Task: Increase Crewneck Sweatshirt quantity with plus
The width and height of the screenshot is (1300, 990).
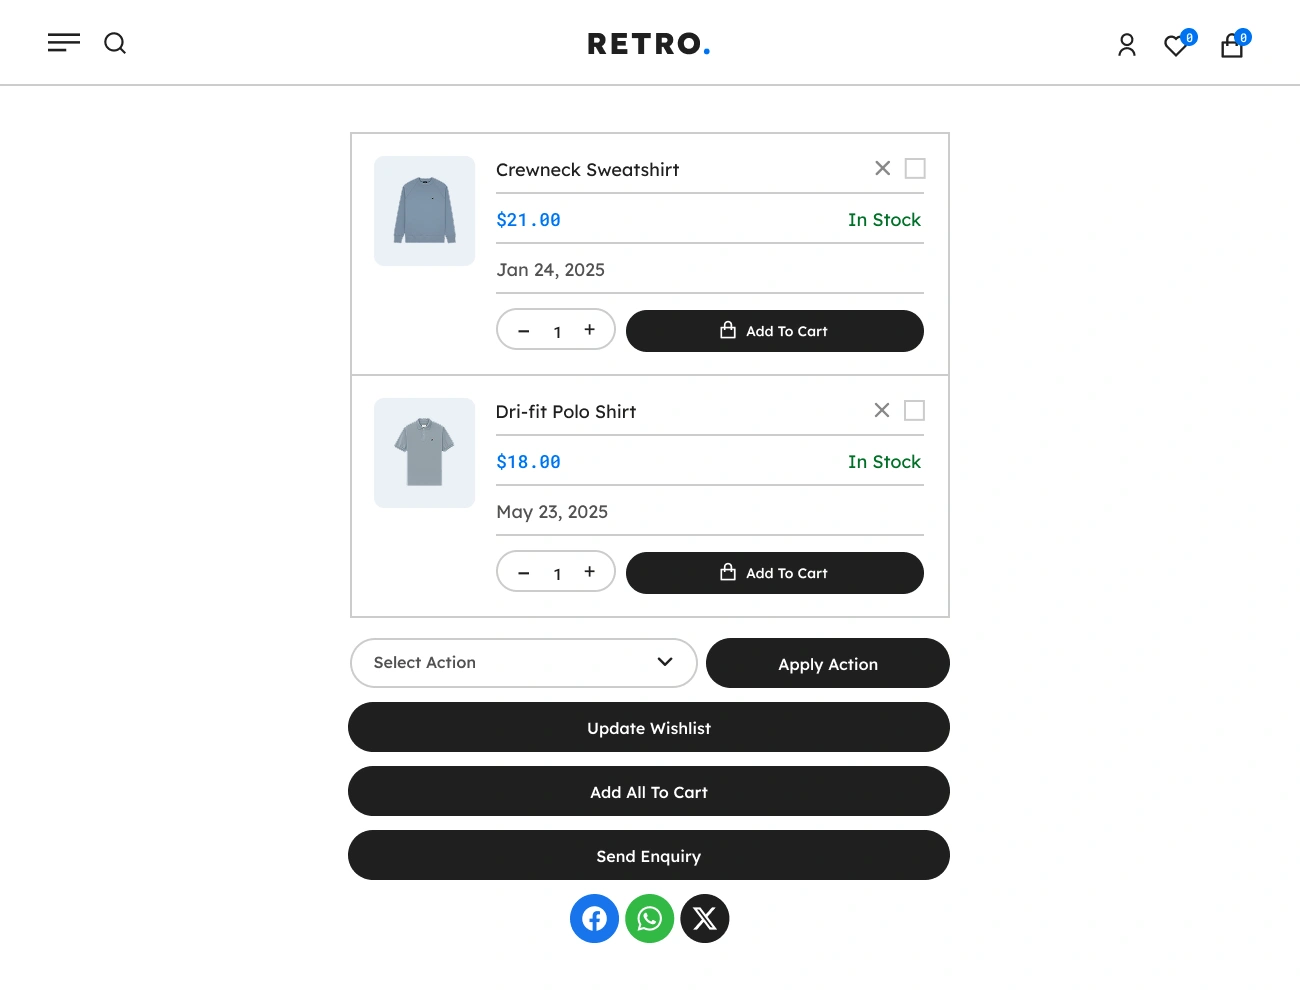Action: coord(590,330)
